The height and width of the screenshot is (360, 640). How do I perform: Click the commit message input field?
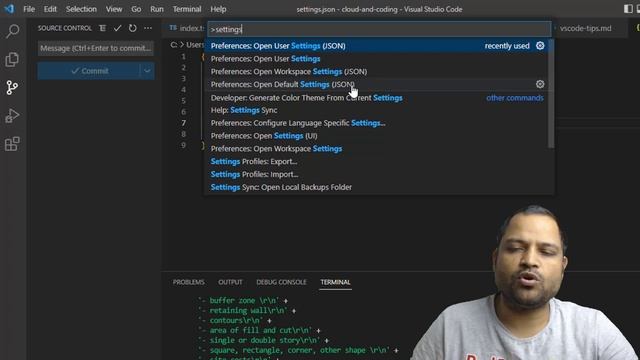coord(96,48)
